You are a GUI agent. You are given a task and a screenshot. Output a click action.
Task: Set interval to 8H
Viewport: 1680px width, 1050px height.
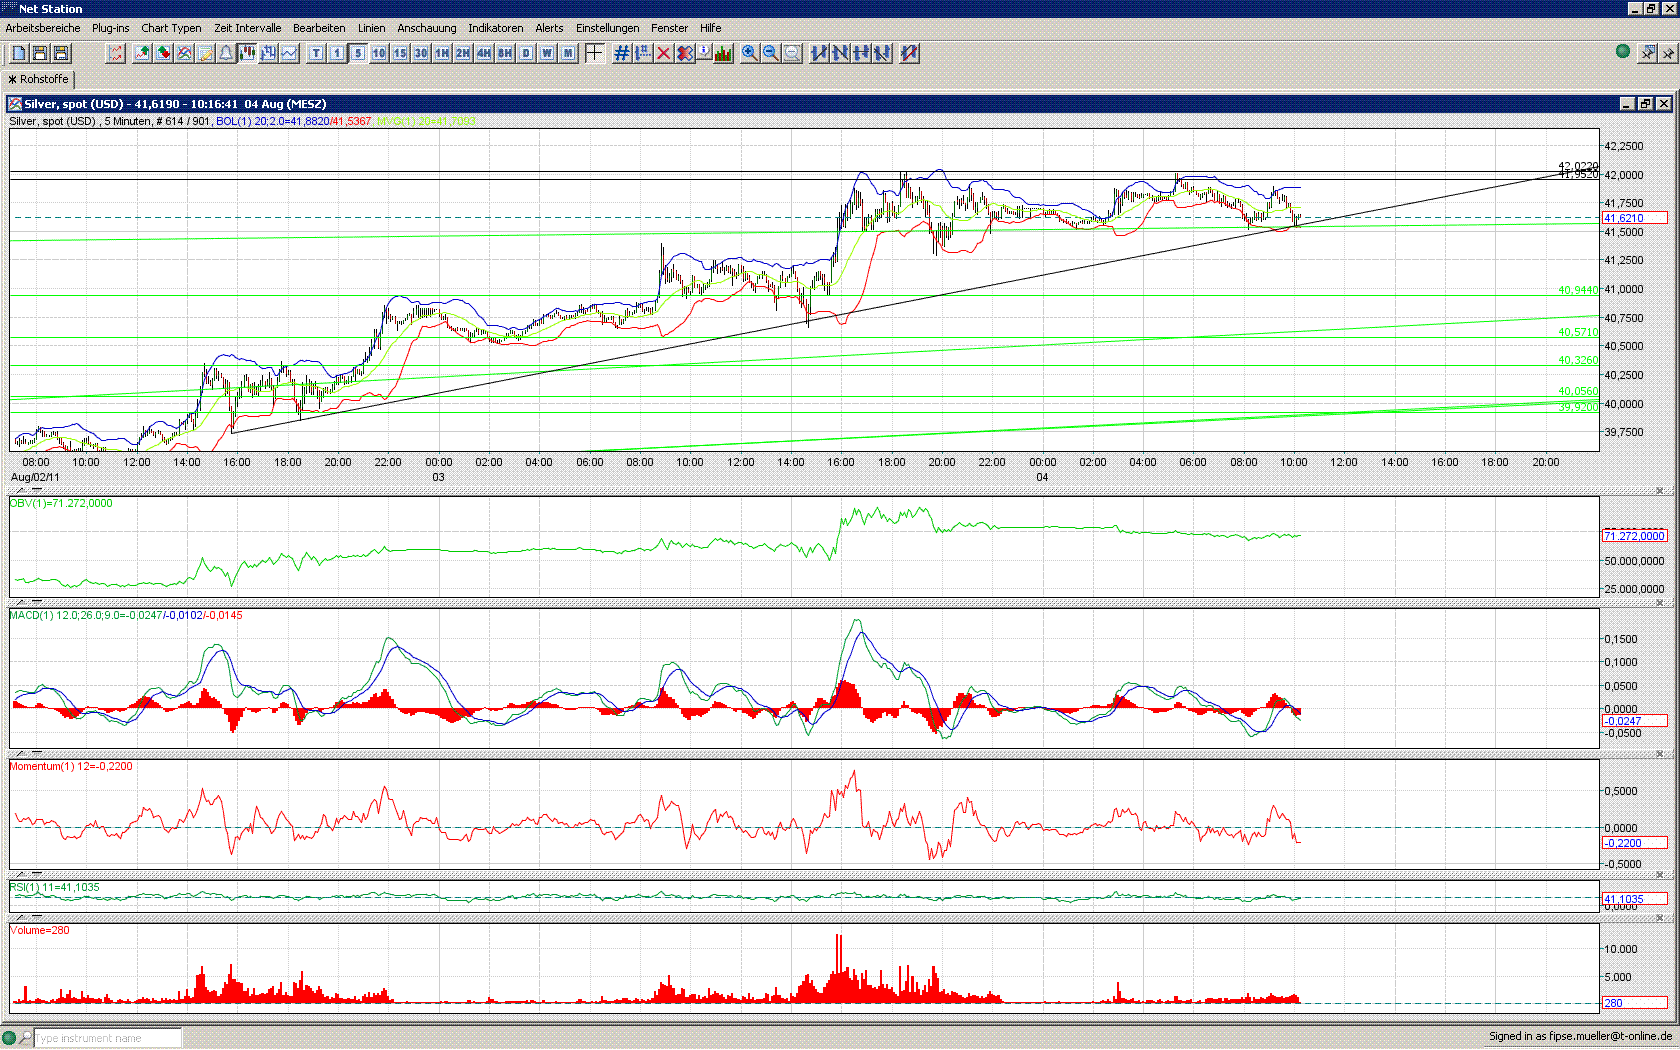pyautogui.click(x=505, y=53)
